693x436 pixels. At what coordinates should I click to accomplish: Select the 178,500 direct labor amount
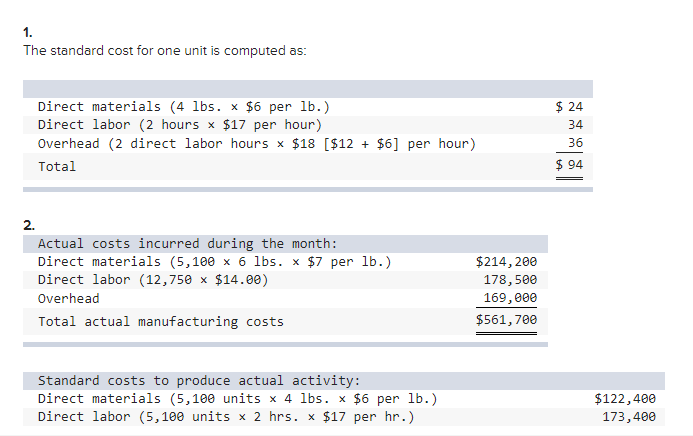point(510,280)
